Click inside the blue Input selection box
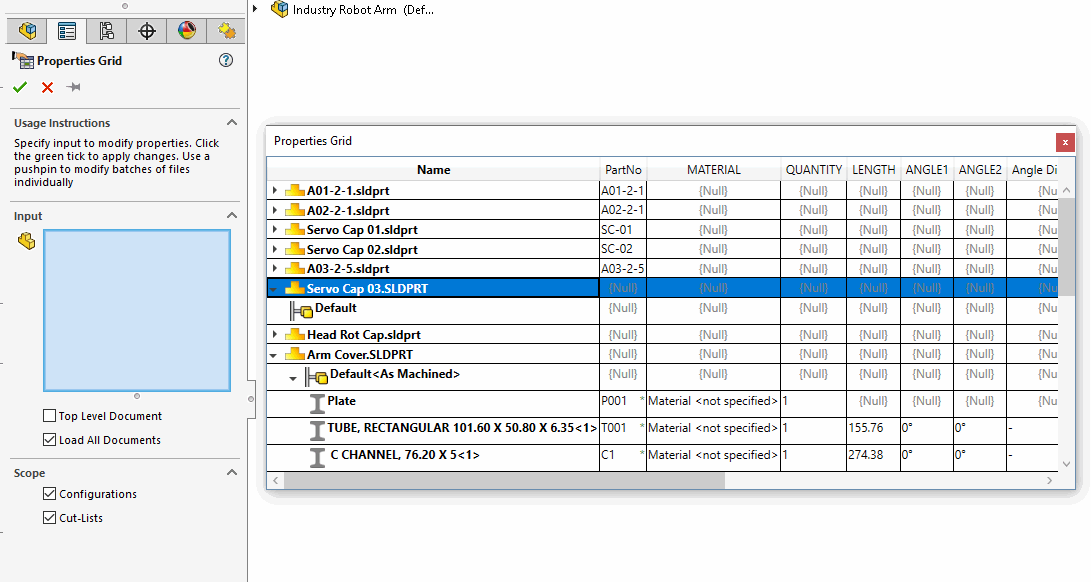The width and height of the screenshot is (1091, 582). click(x=137, y=310)
